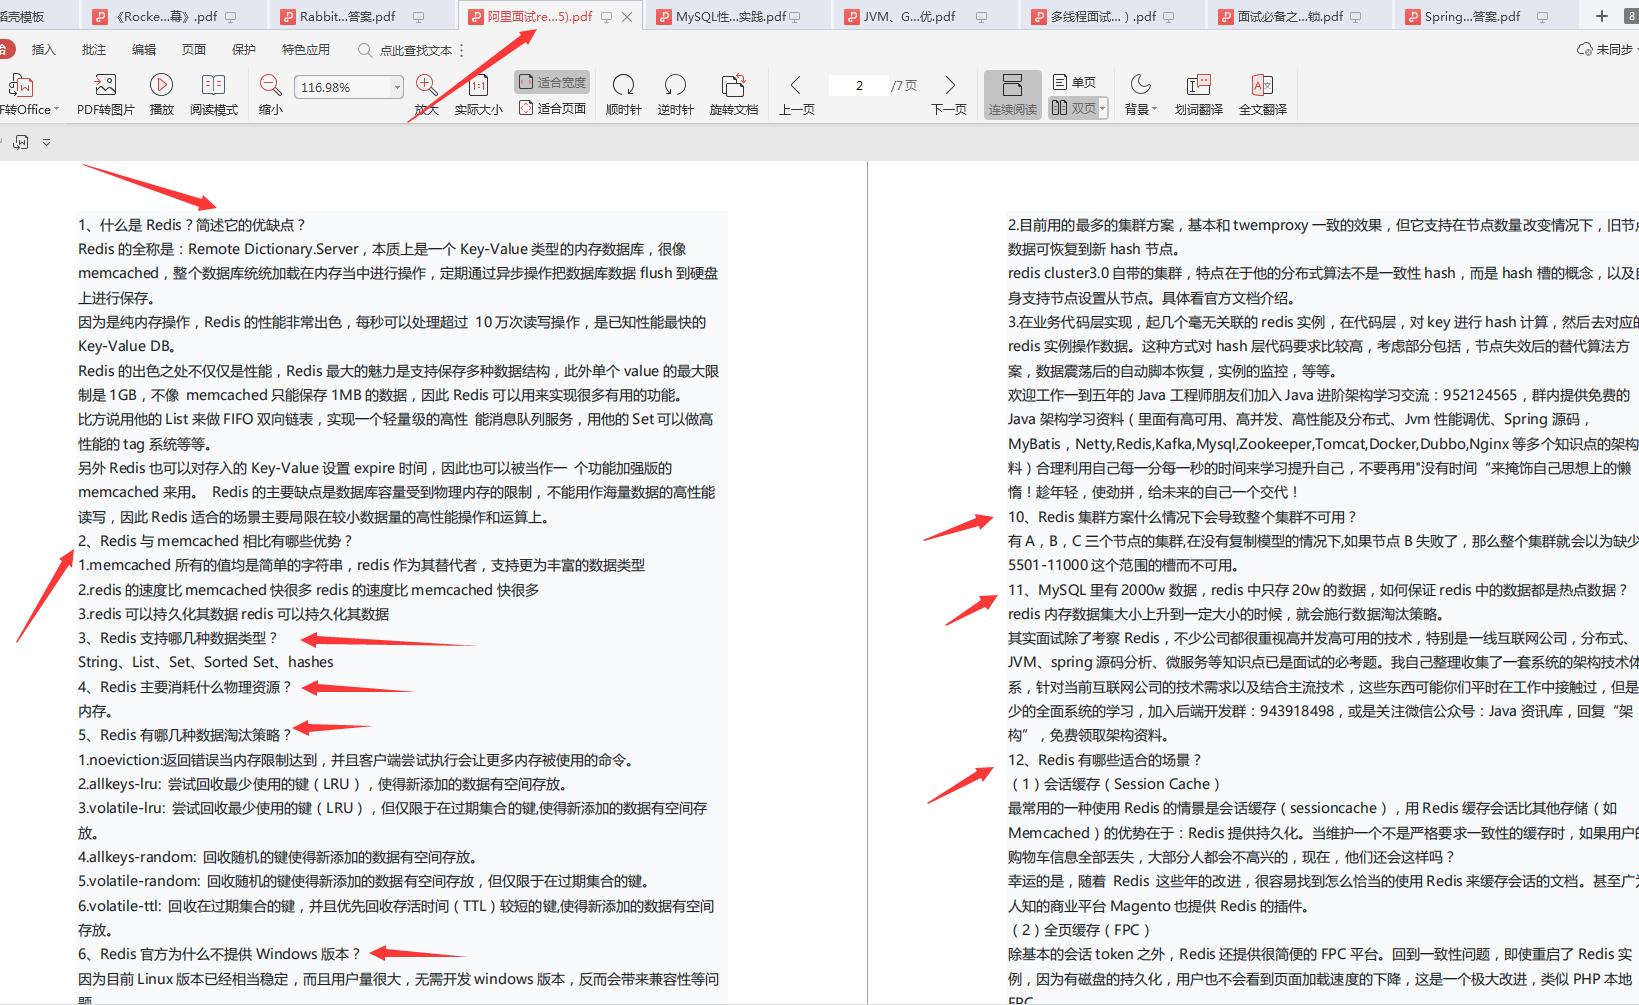Viewport: 1639px width, 1005px height.
Task: Expand the dropdown arrow next to 双页
Action: point(1103,108)
